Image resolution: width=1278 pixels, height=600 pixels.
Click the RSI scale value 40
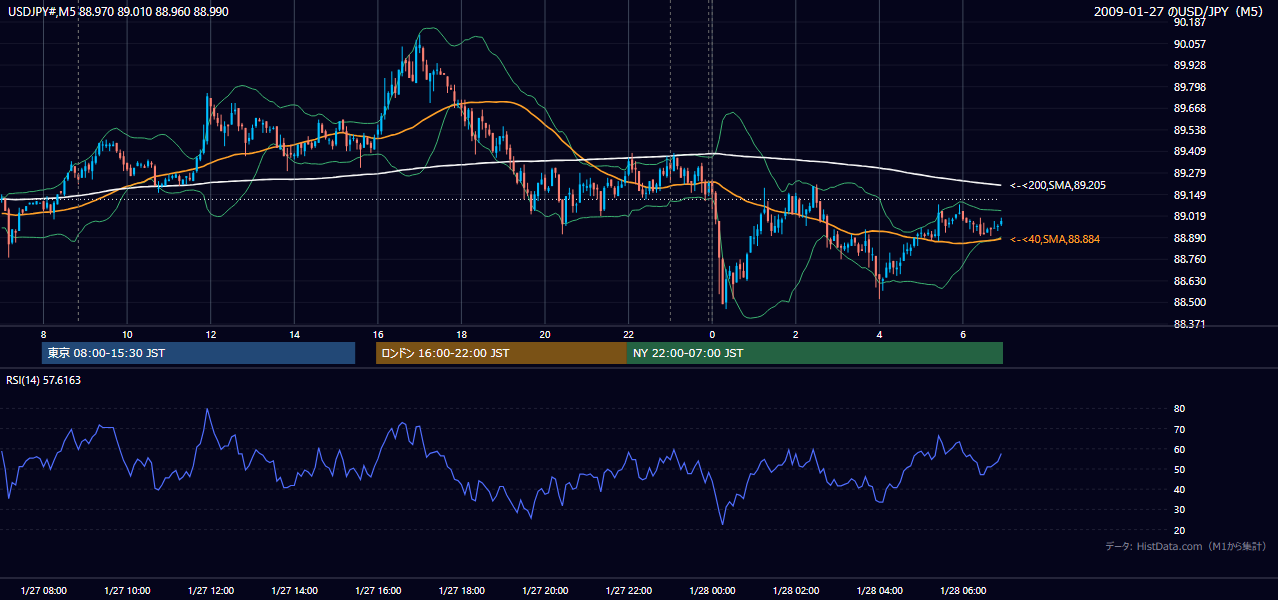[x=1179, y=489]
